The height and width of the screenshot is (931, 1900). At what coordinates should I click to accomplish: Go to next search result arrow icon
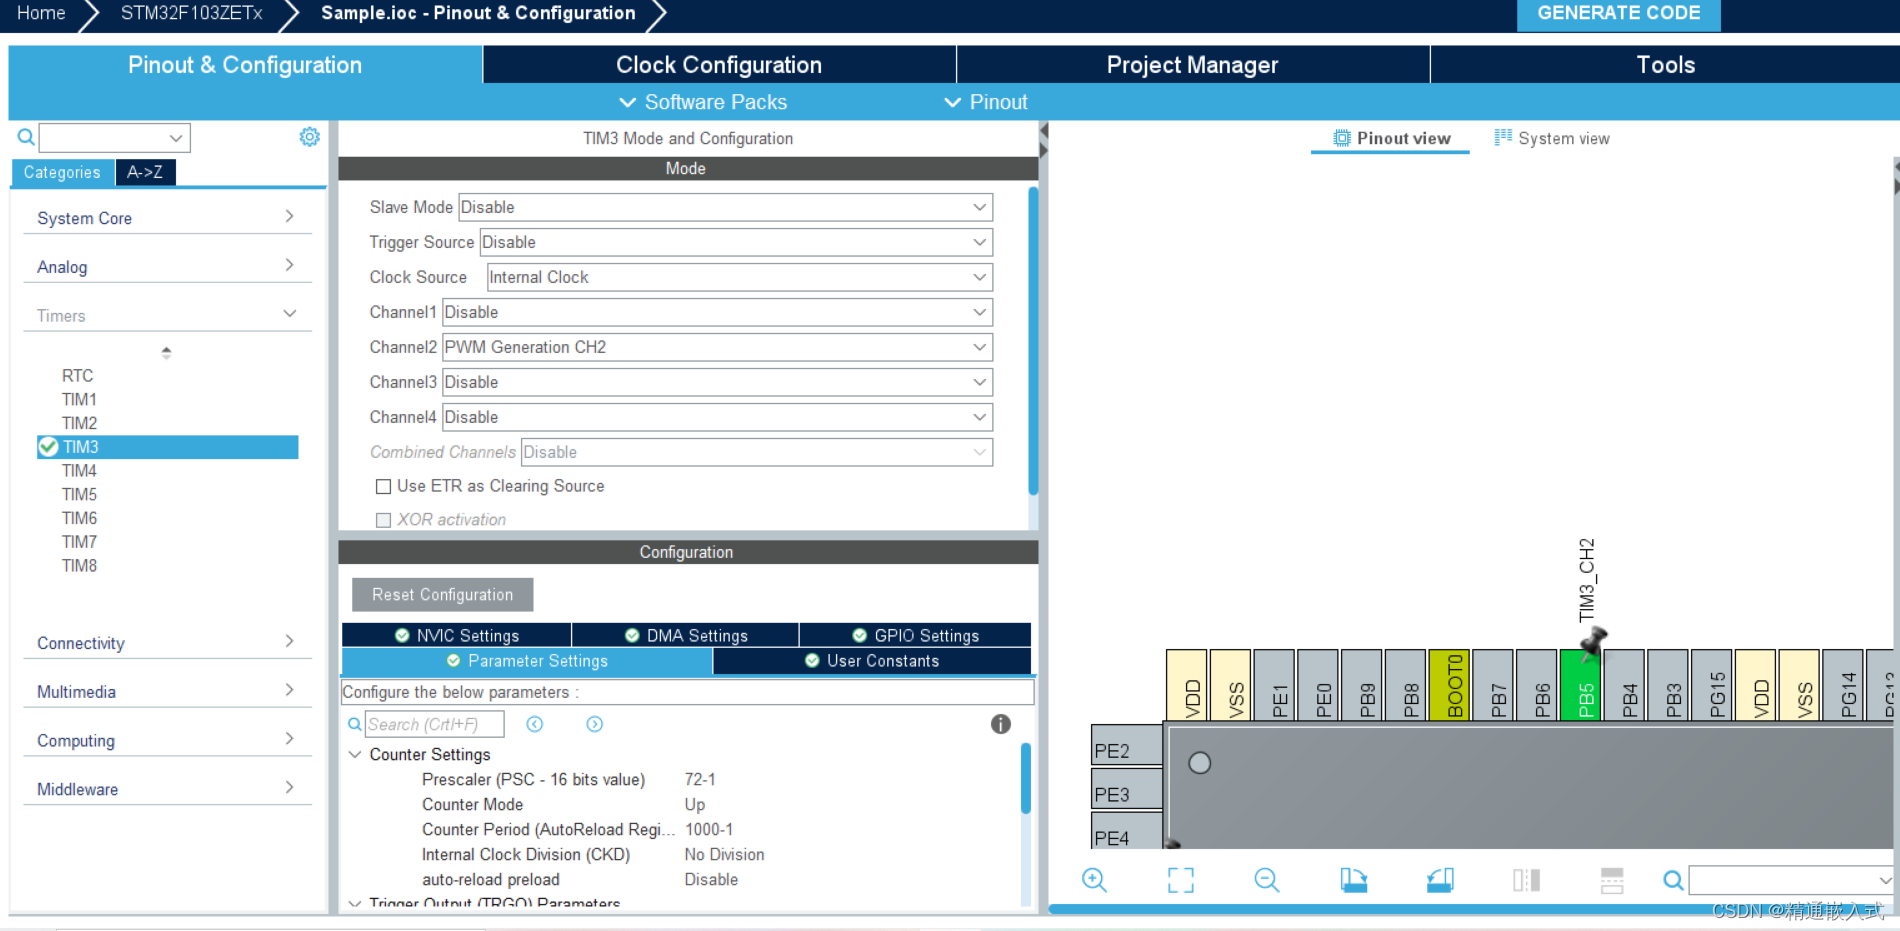point(595,724)
